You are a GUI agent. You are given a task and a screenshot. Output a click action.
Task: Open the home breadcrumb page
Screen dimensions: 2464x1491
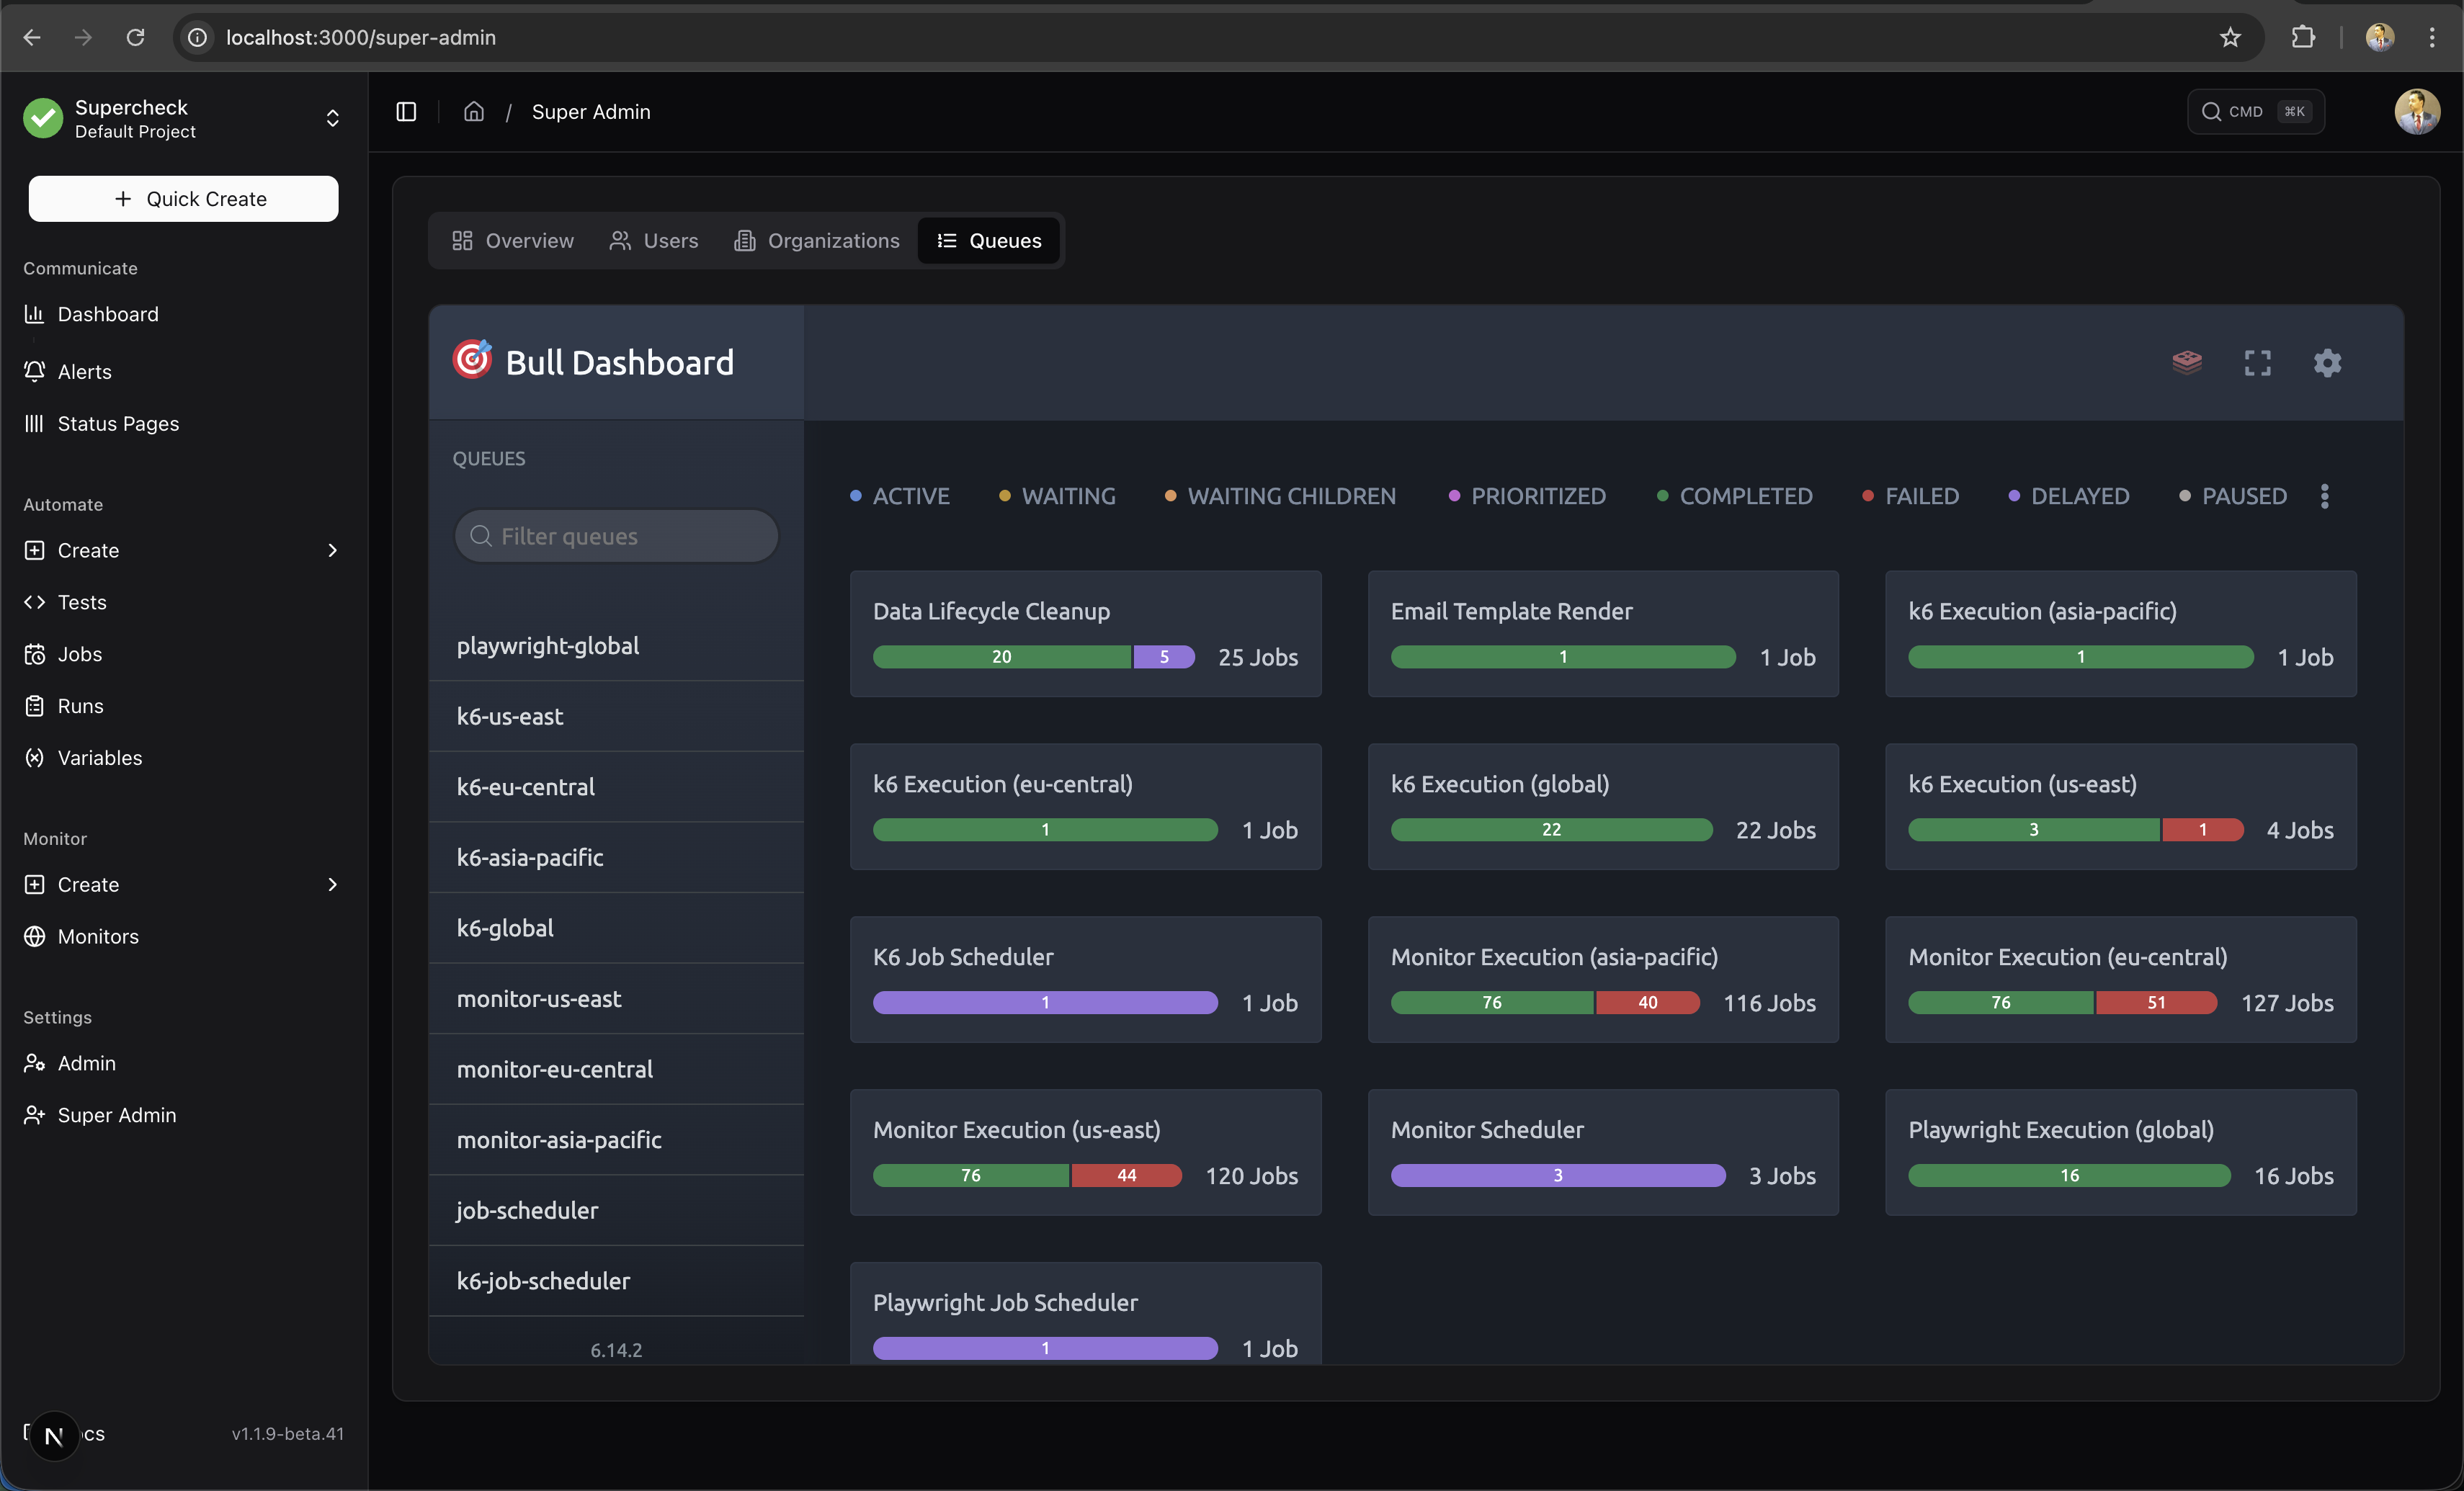(473, 111)
